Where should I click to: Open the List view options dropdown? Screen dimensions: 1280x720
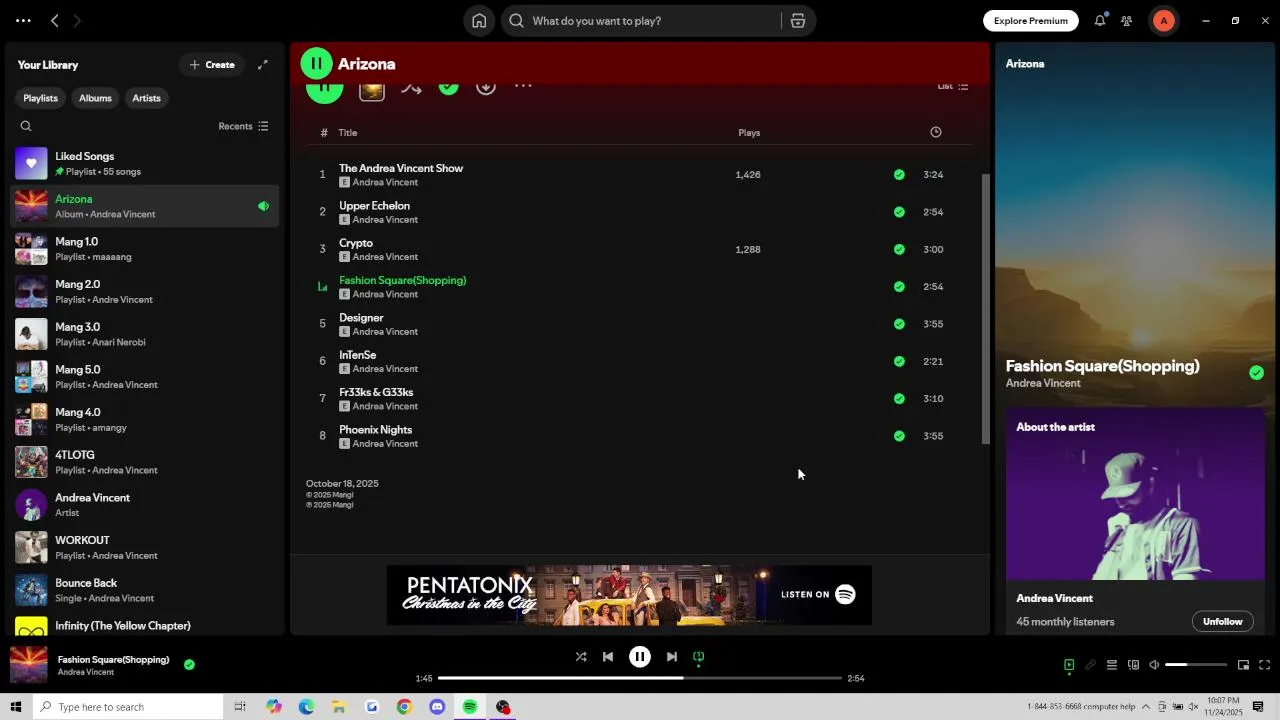tap(952, 86)
